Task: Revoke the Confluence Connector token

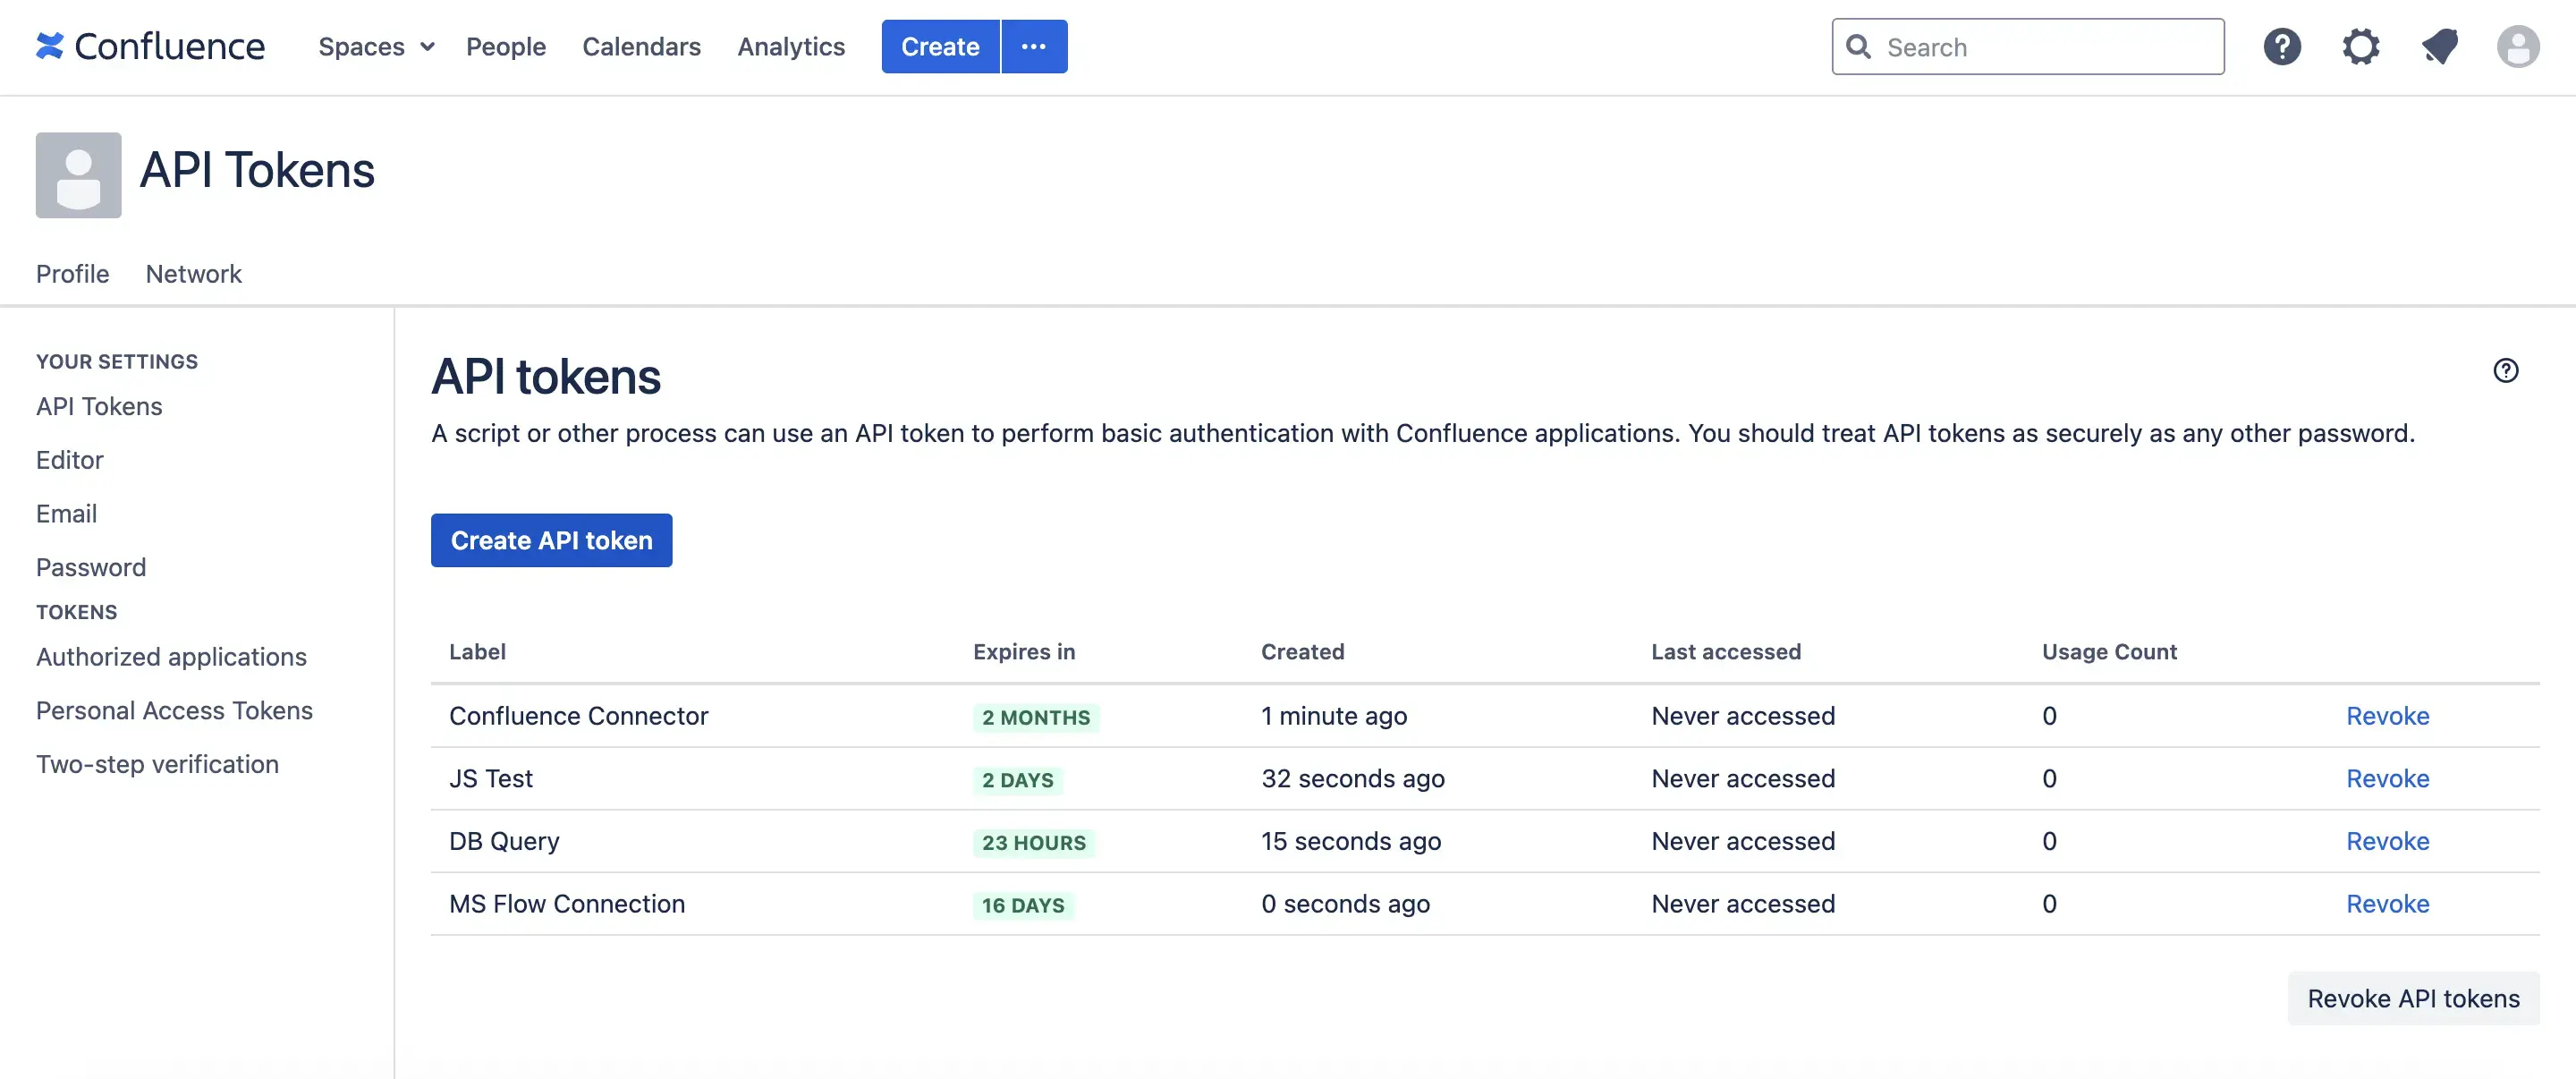Action: point(2387,716)
